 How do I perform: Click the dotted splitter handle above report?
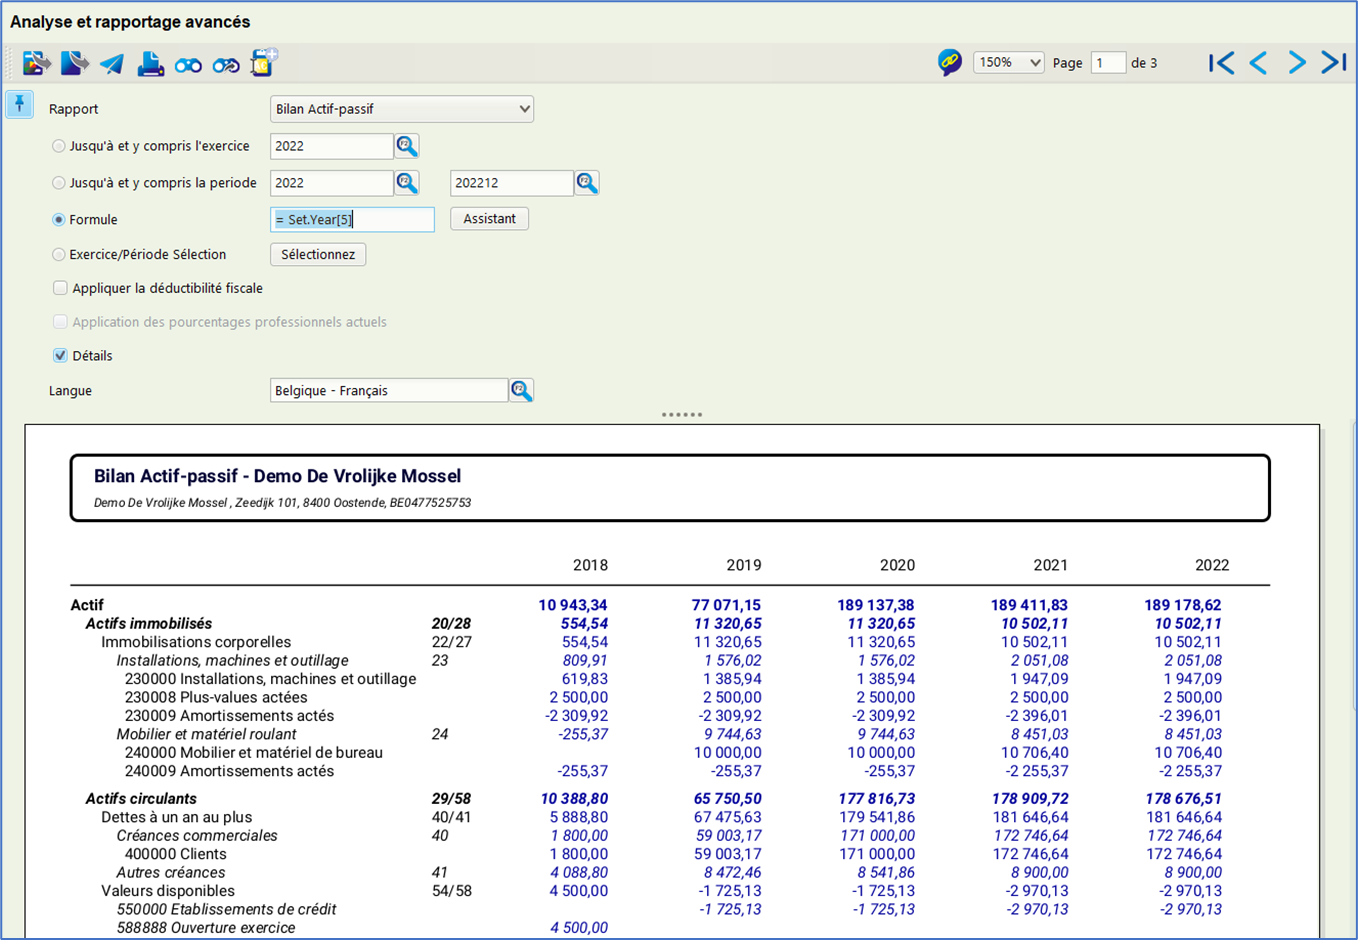point(682,414)
